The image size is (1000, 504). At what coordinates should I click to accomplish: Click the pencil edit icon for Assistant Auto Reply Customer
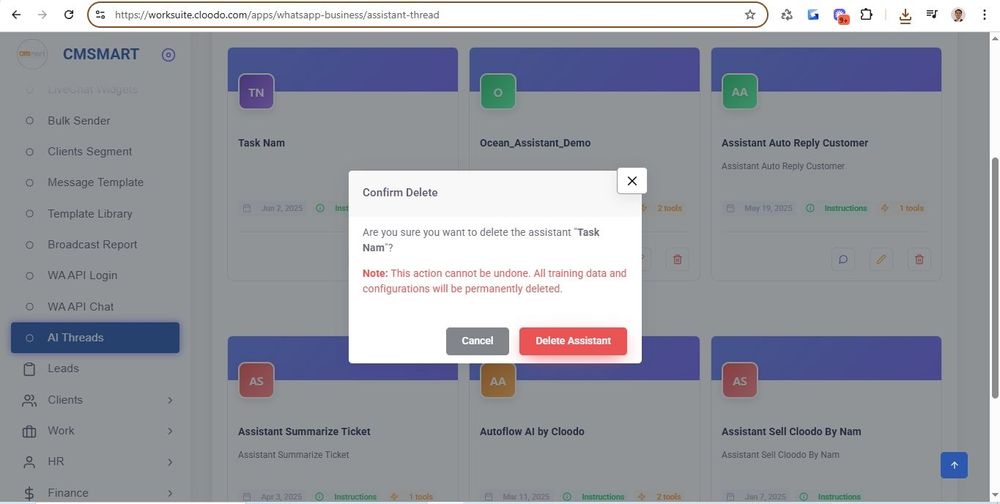881,259
